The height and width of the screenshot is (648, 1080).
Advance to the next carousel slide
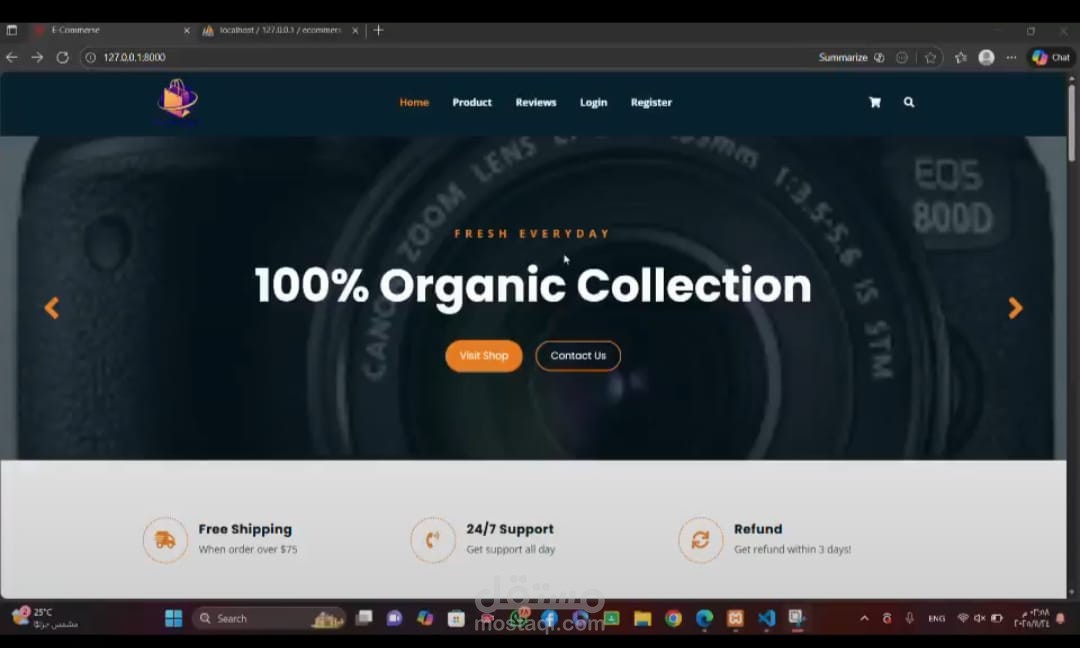click(1015, 308)
